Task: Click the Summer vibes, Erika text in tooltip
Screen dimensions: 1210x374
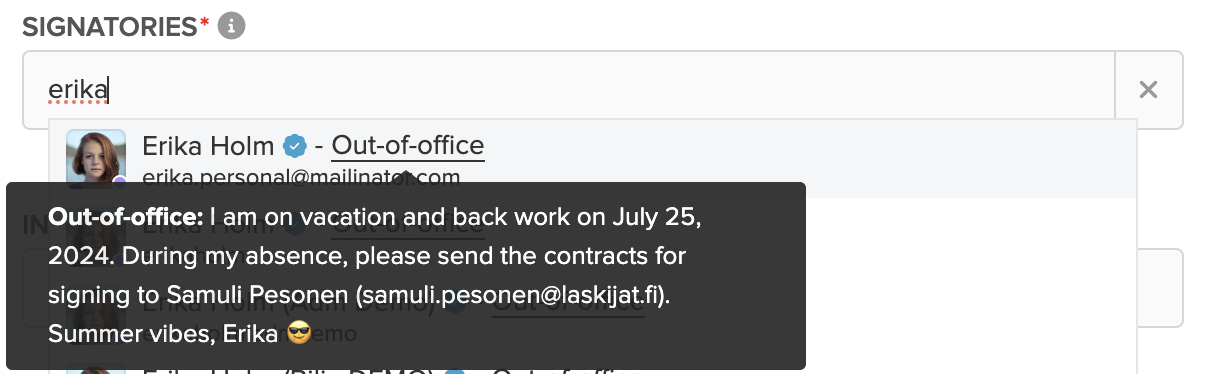Action: [x=163, y=334]
